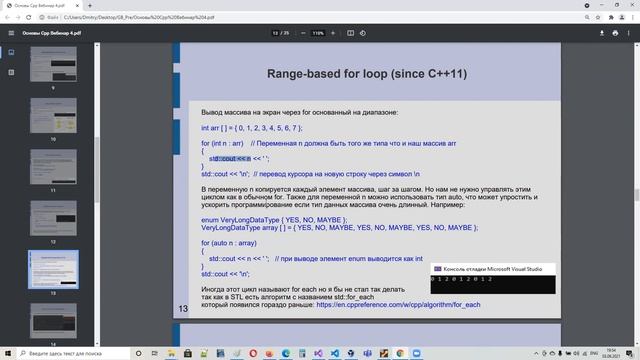
Task: Open File Explorer from the taskbar
Action: tap(171, 353)
